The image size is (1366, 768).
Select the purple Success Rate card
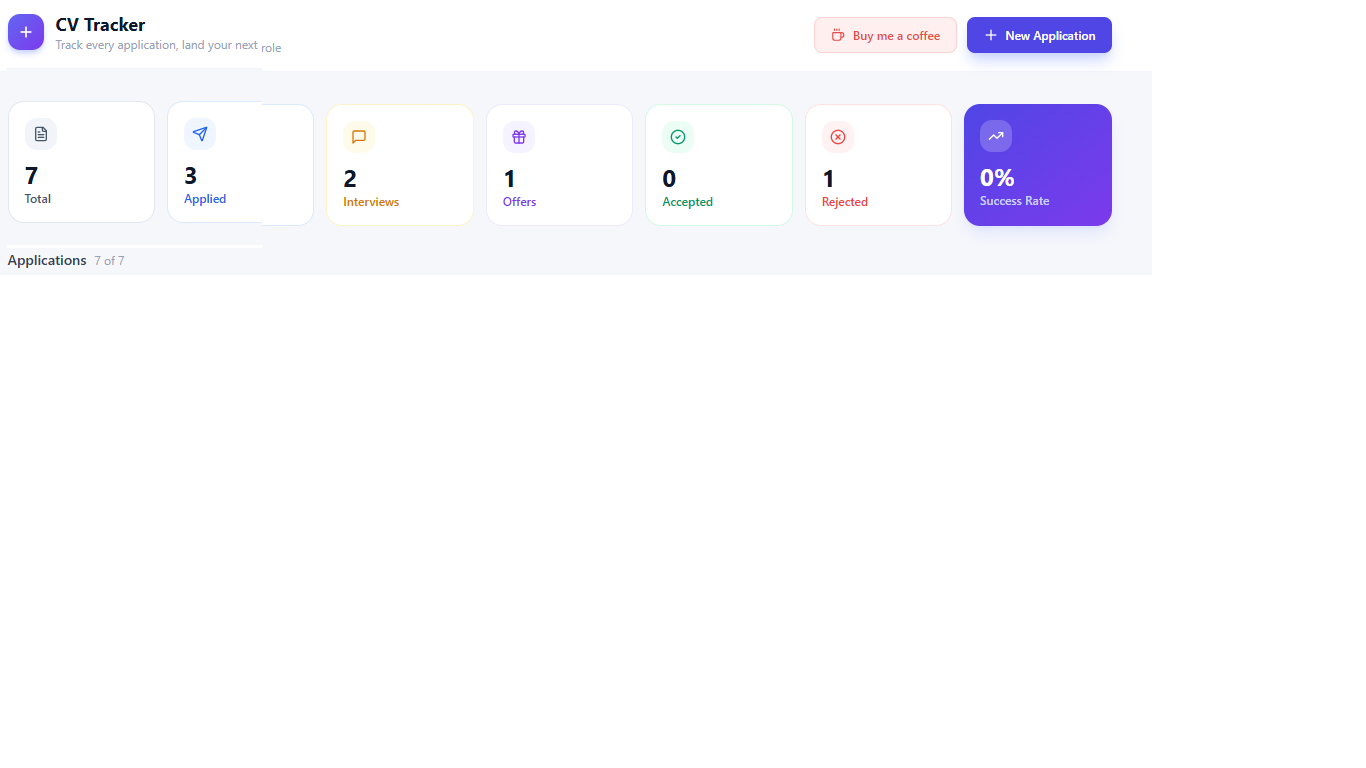[1037, 164]
